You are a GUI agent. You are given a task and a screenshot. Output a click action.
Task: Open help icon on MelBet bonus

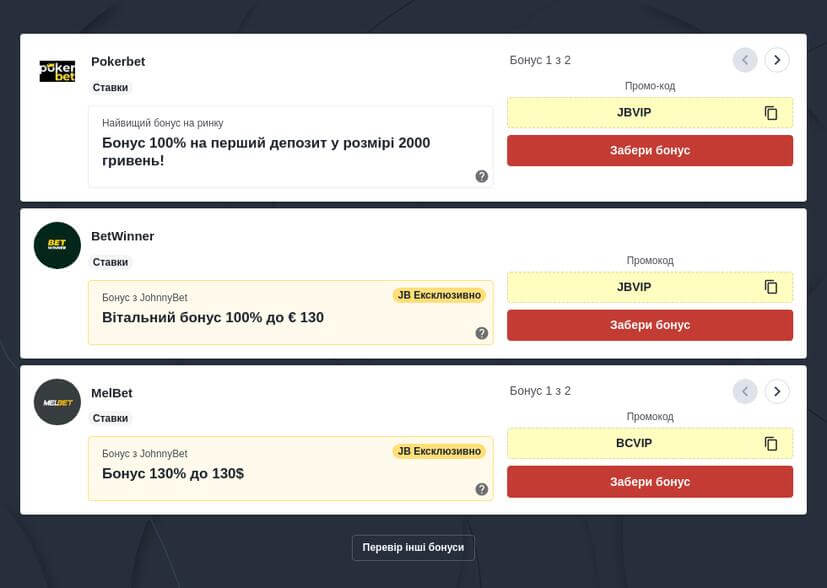[482, 489]
